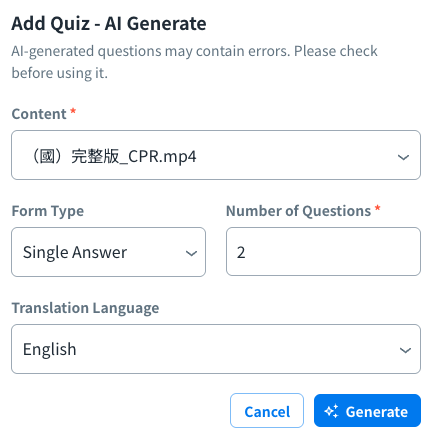
Task: Click the English language text
Action: tap(50, 349)
